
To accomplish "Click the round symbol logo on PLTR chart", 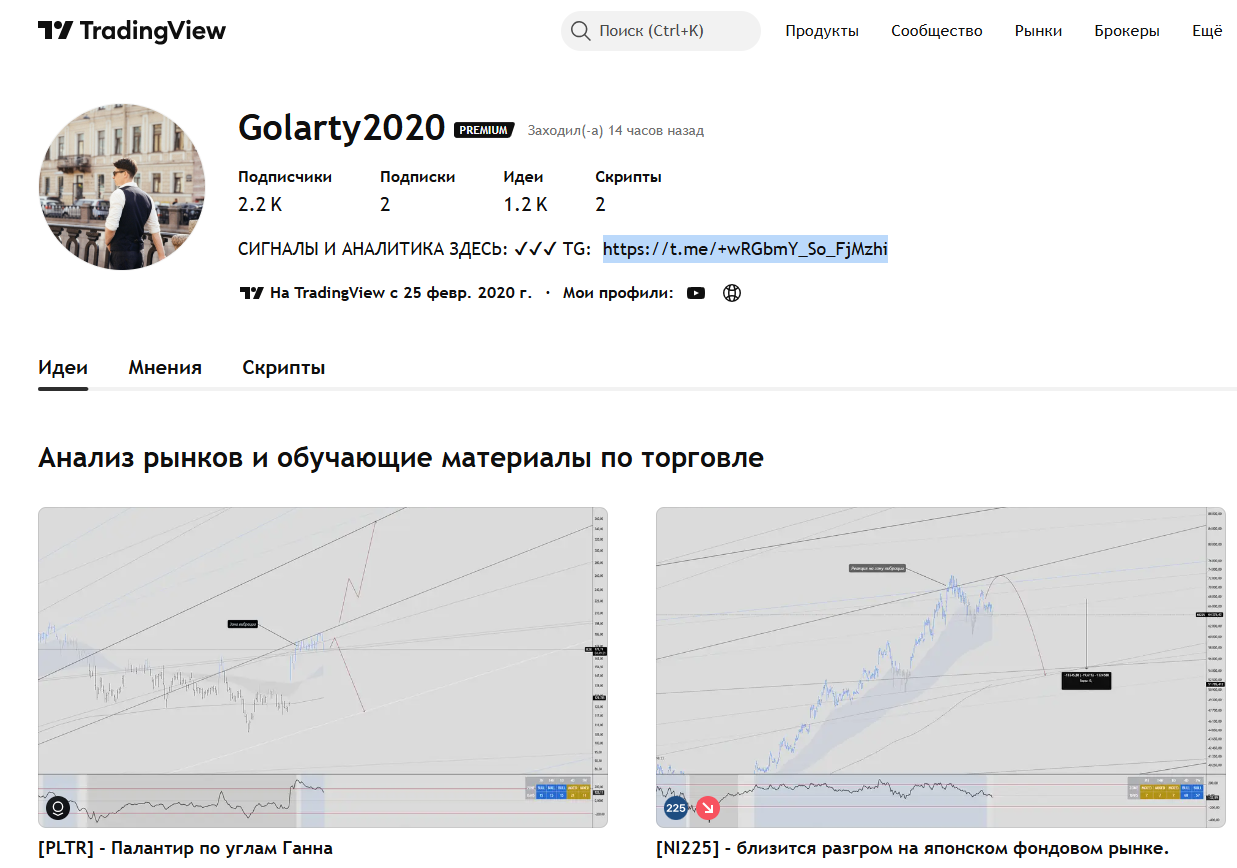I will coord(58,807).
